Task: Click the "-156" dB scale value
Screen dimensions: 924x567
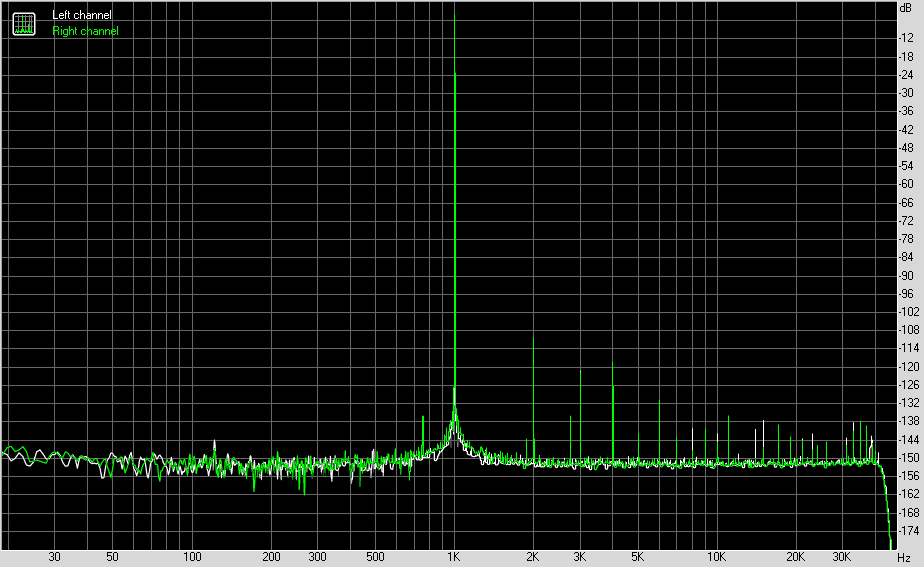Action: point(909,476)
